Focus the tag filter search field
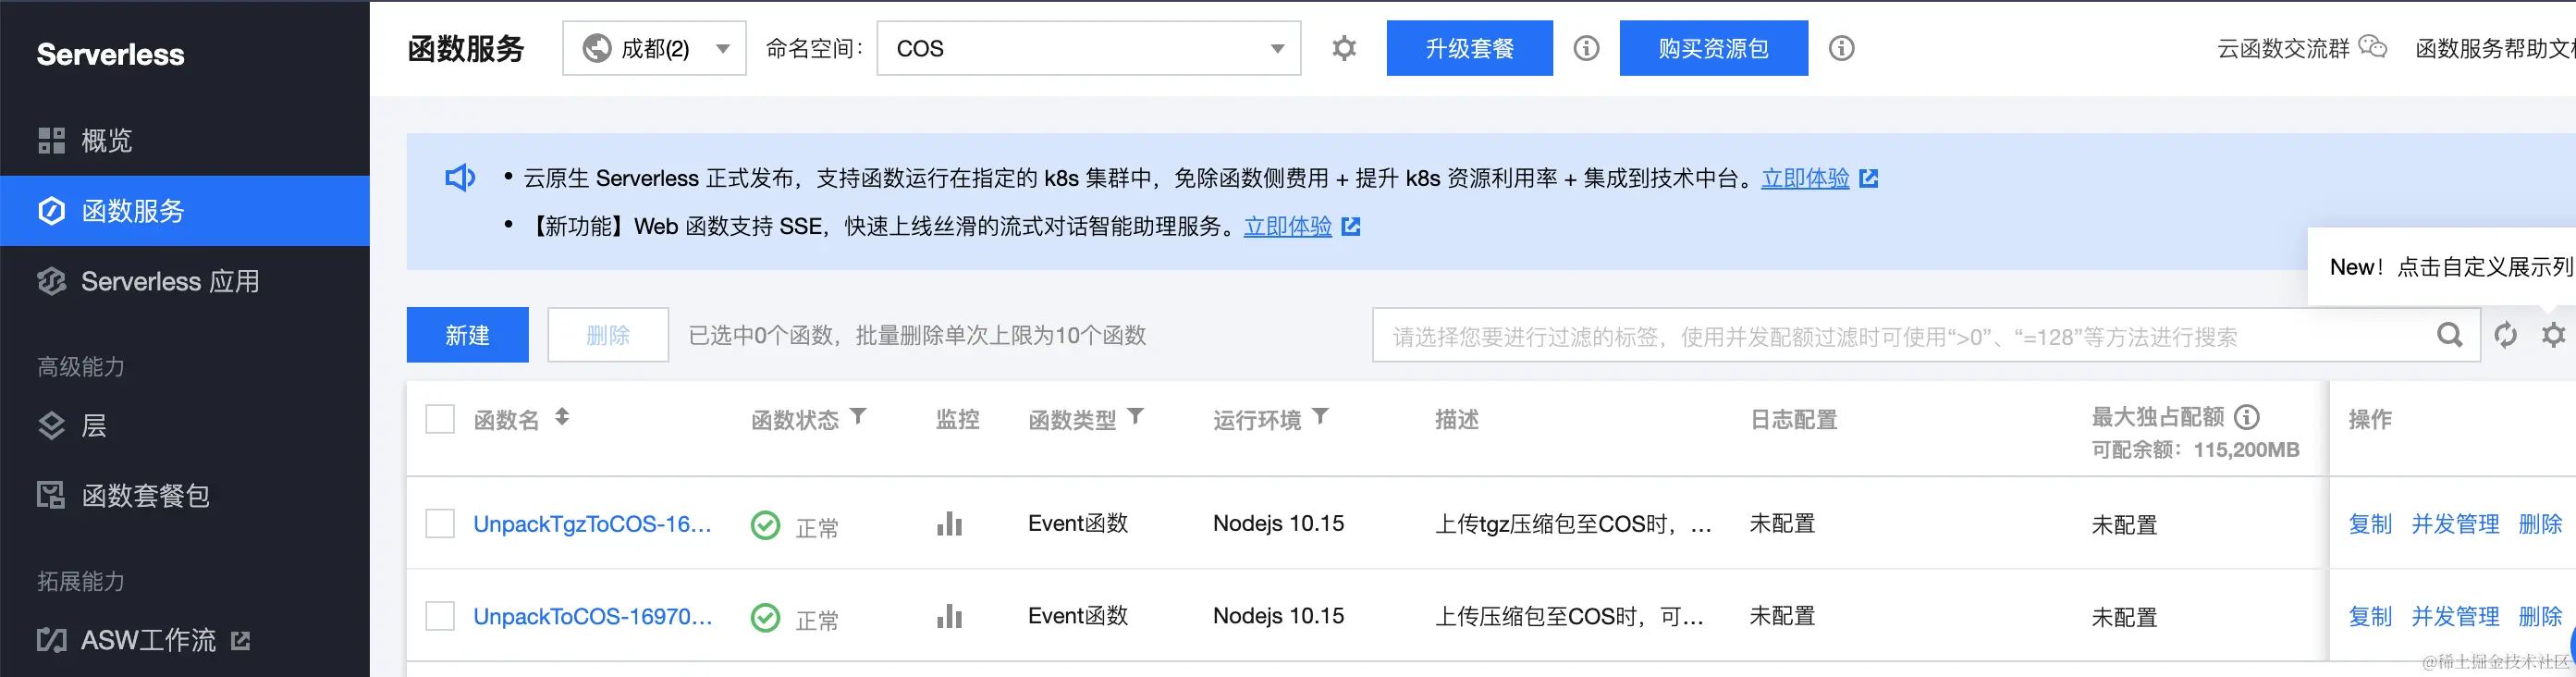 click(x=1905, y=335)
